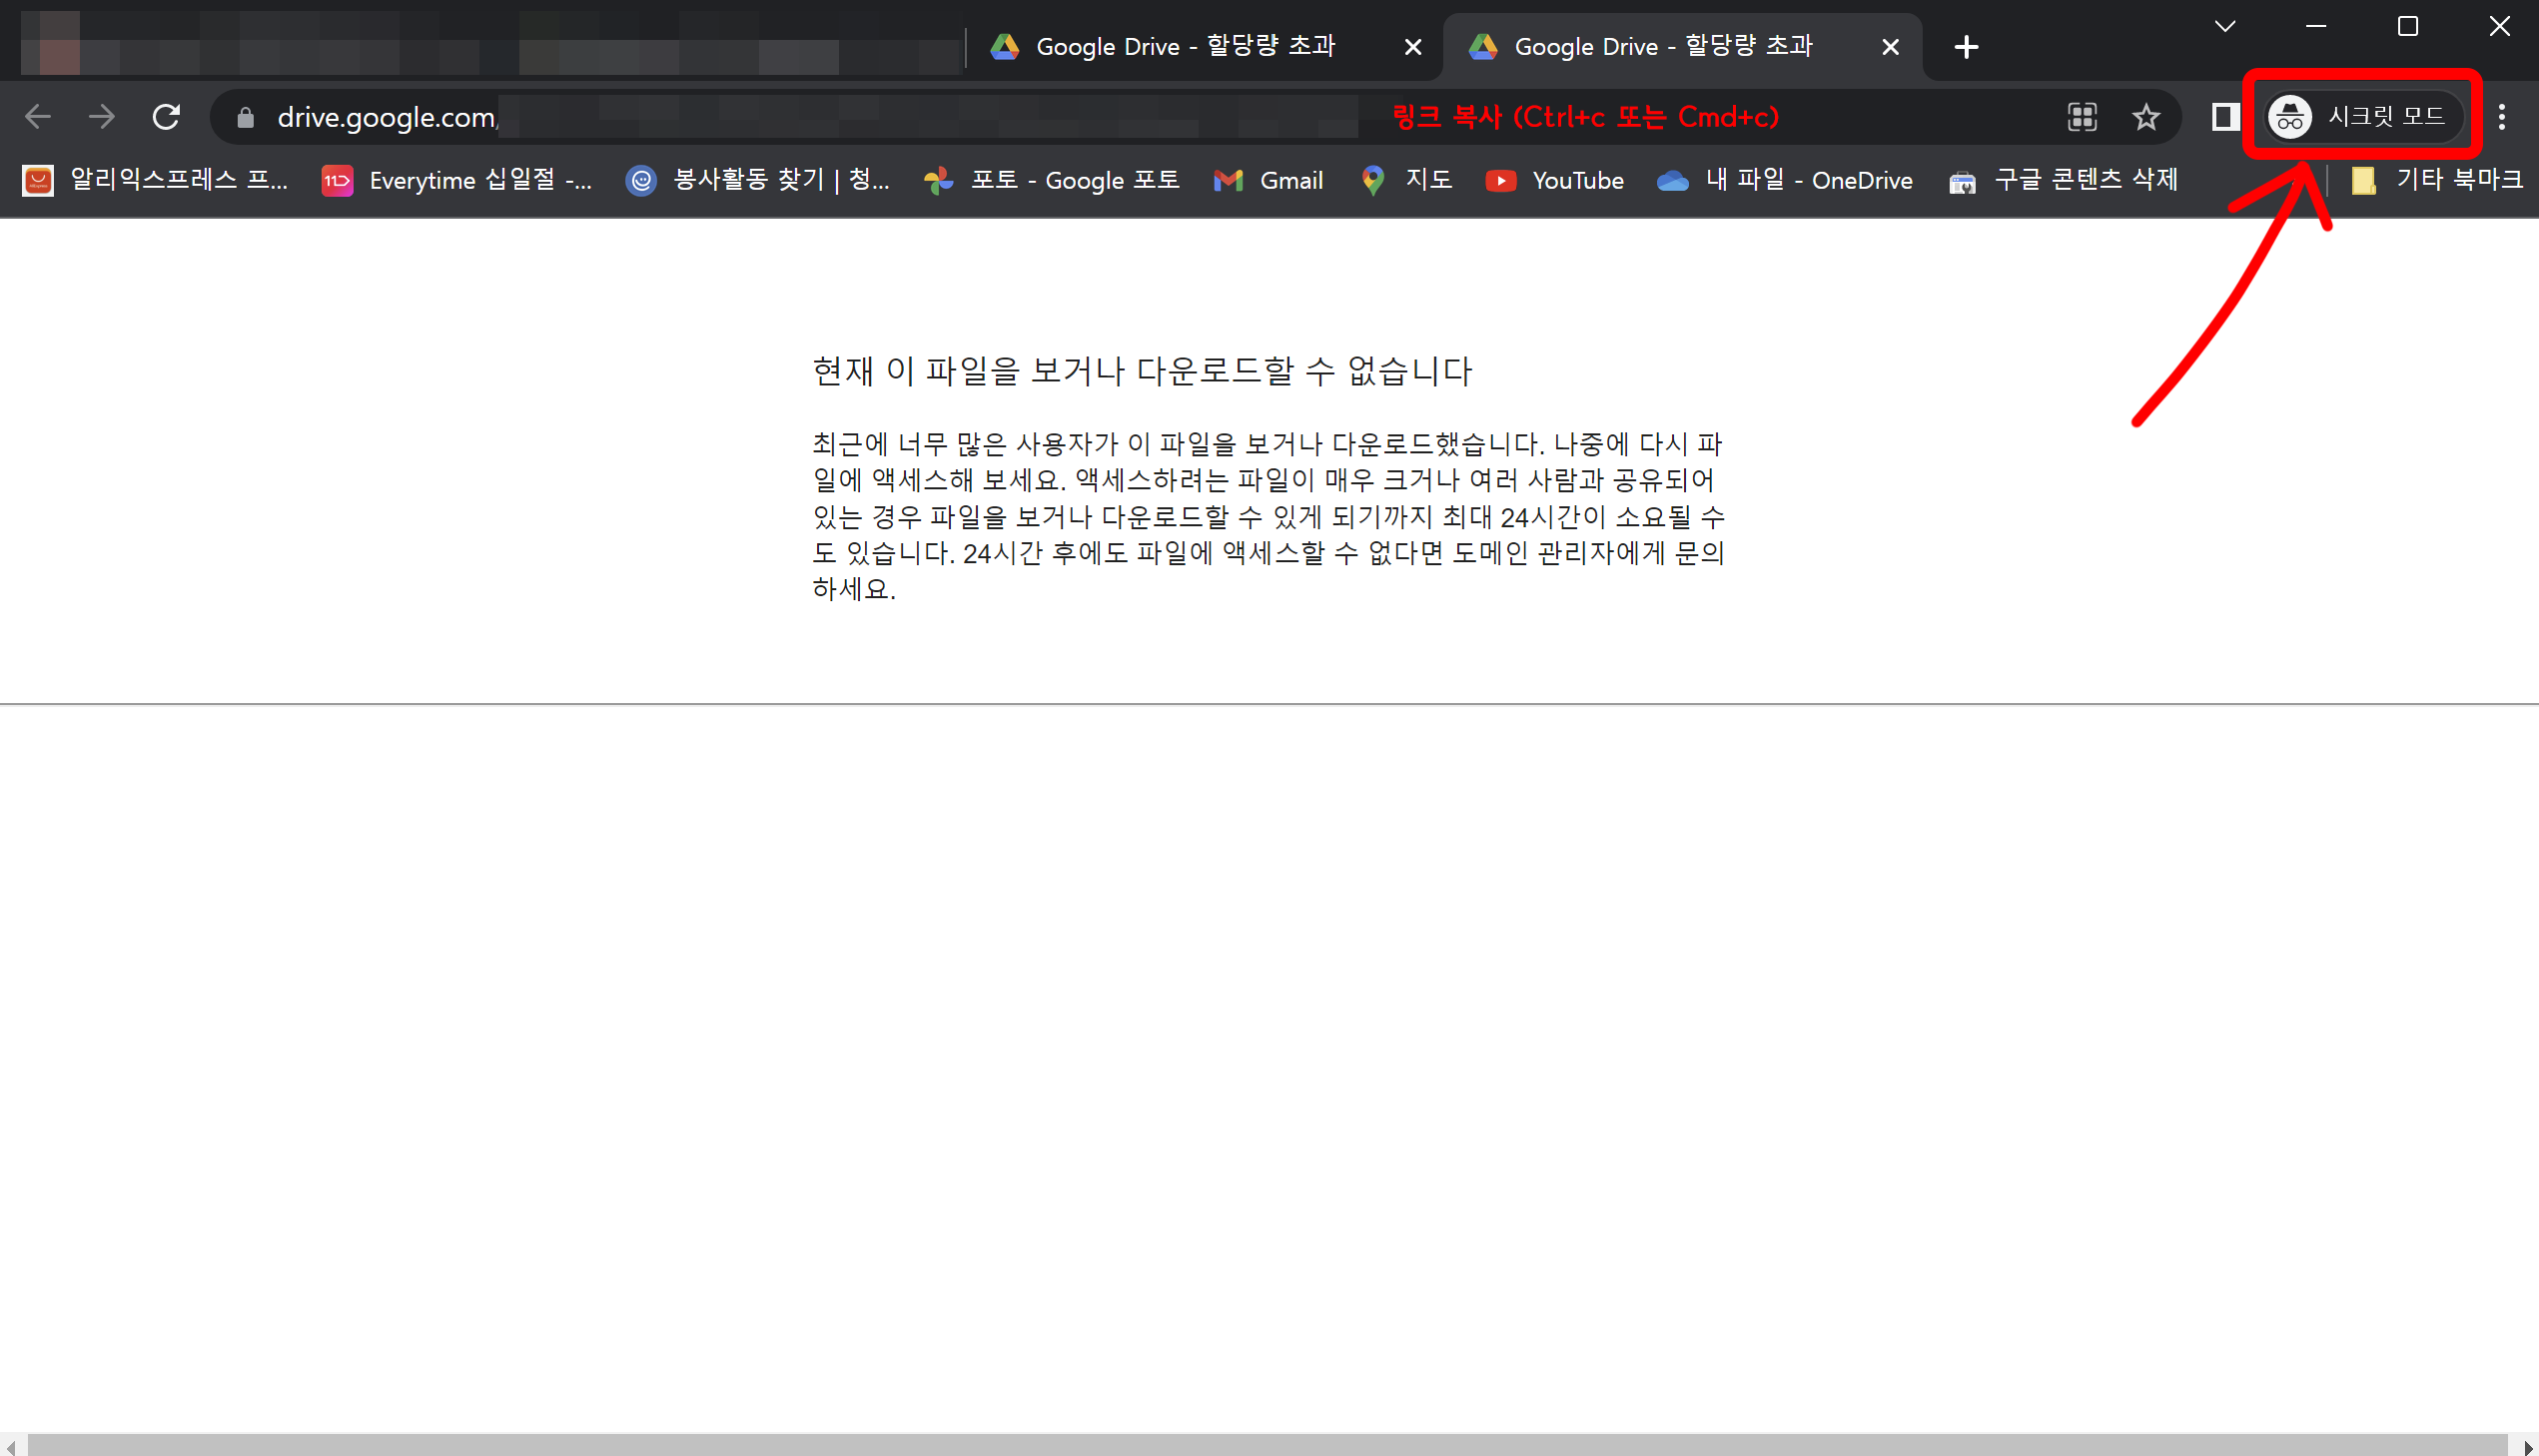The image size is (2539, 1456).
Task: Open 내 파일 - OneDrive bookmark
Action: (1785, 180)
